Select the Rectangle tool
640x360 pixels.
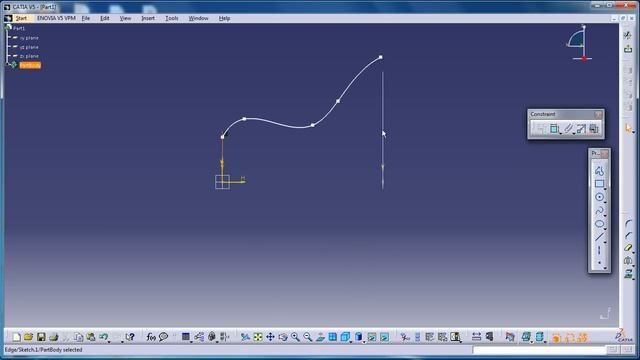click(x=599, y=184)
